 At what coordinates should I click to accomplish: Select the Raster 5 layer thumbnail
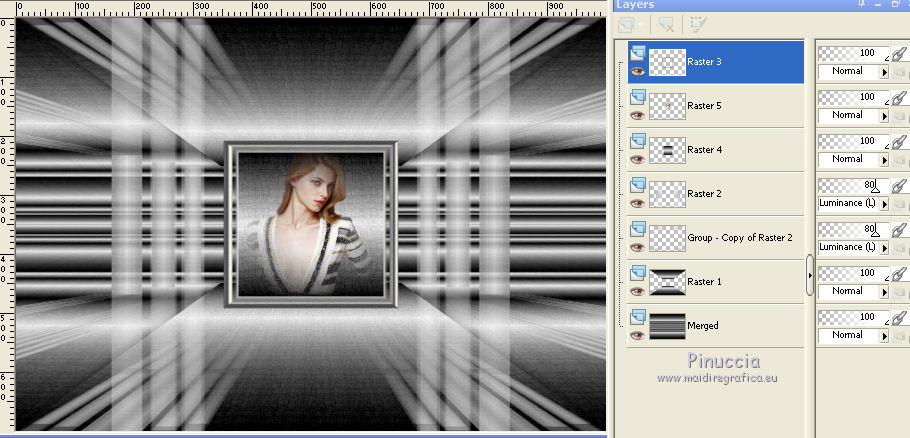click(x=667, y=106)
